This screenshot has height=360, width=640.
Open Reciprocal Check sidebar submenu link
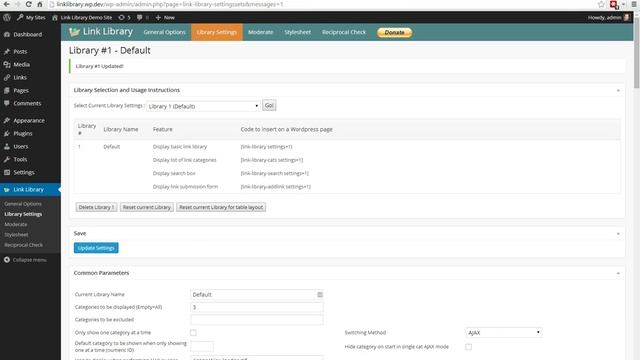click(23, 245)
